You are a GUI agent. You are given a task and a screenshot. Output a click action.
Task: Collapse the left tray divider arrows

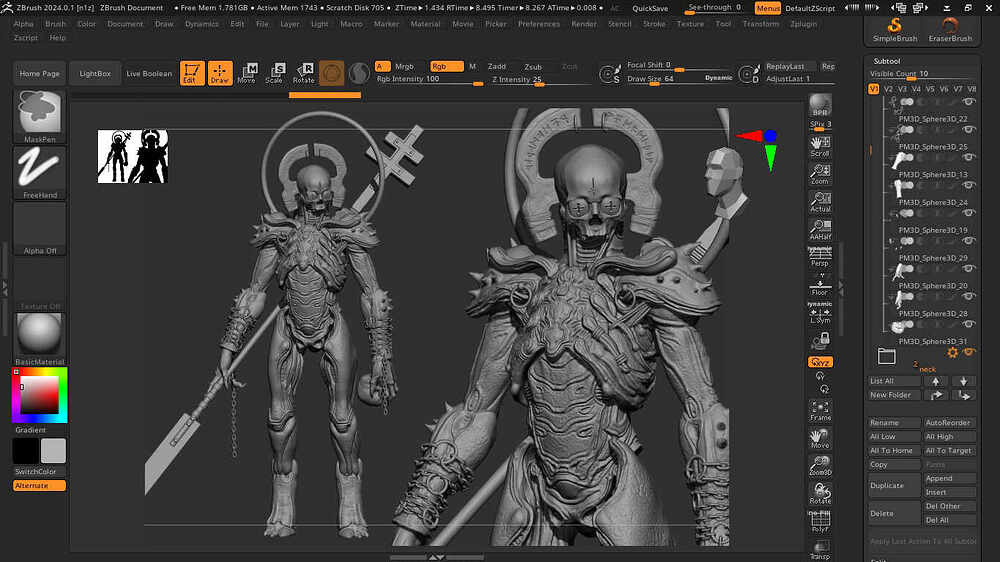[4, 288]
